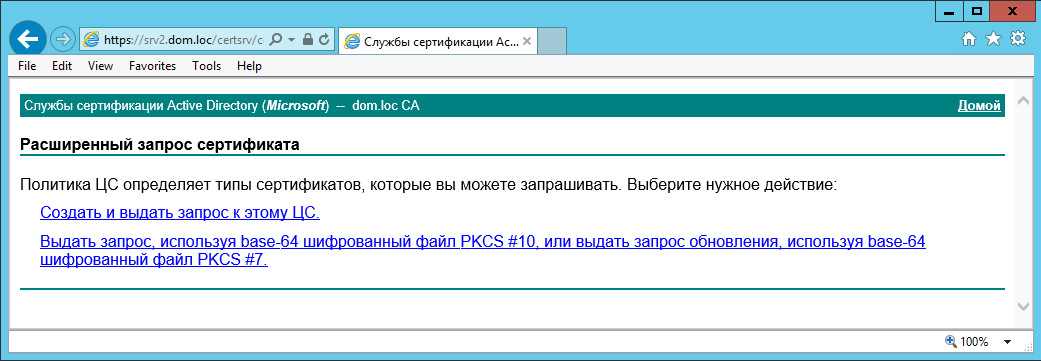Open link Создать и выдать запрос к этому ЦС
This screenshot has width=1041, height=361.
[x=181, y=213]
